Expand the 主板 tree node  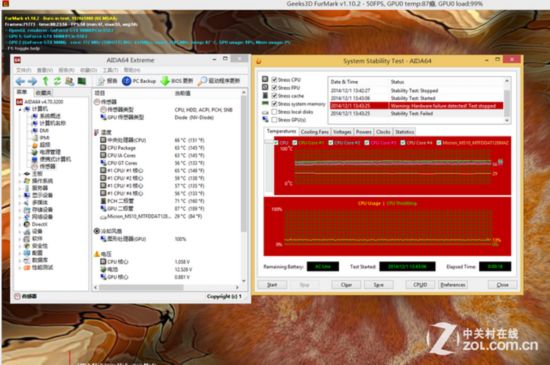tap(20, 174)
